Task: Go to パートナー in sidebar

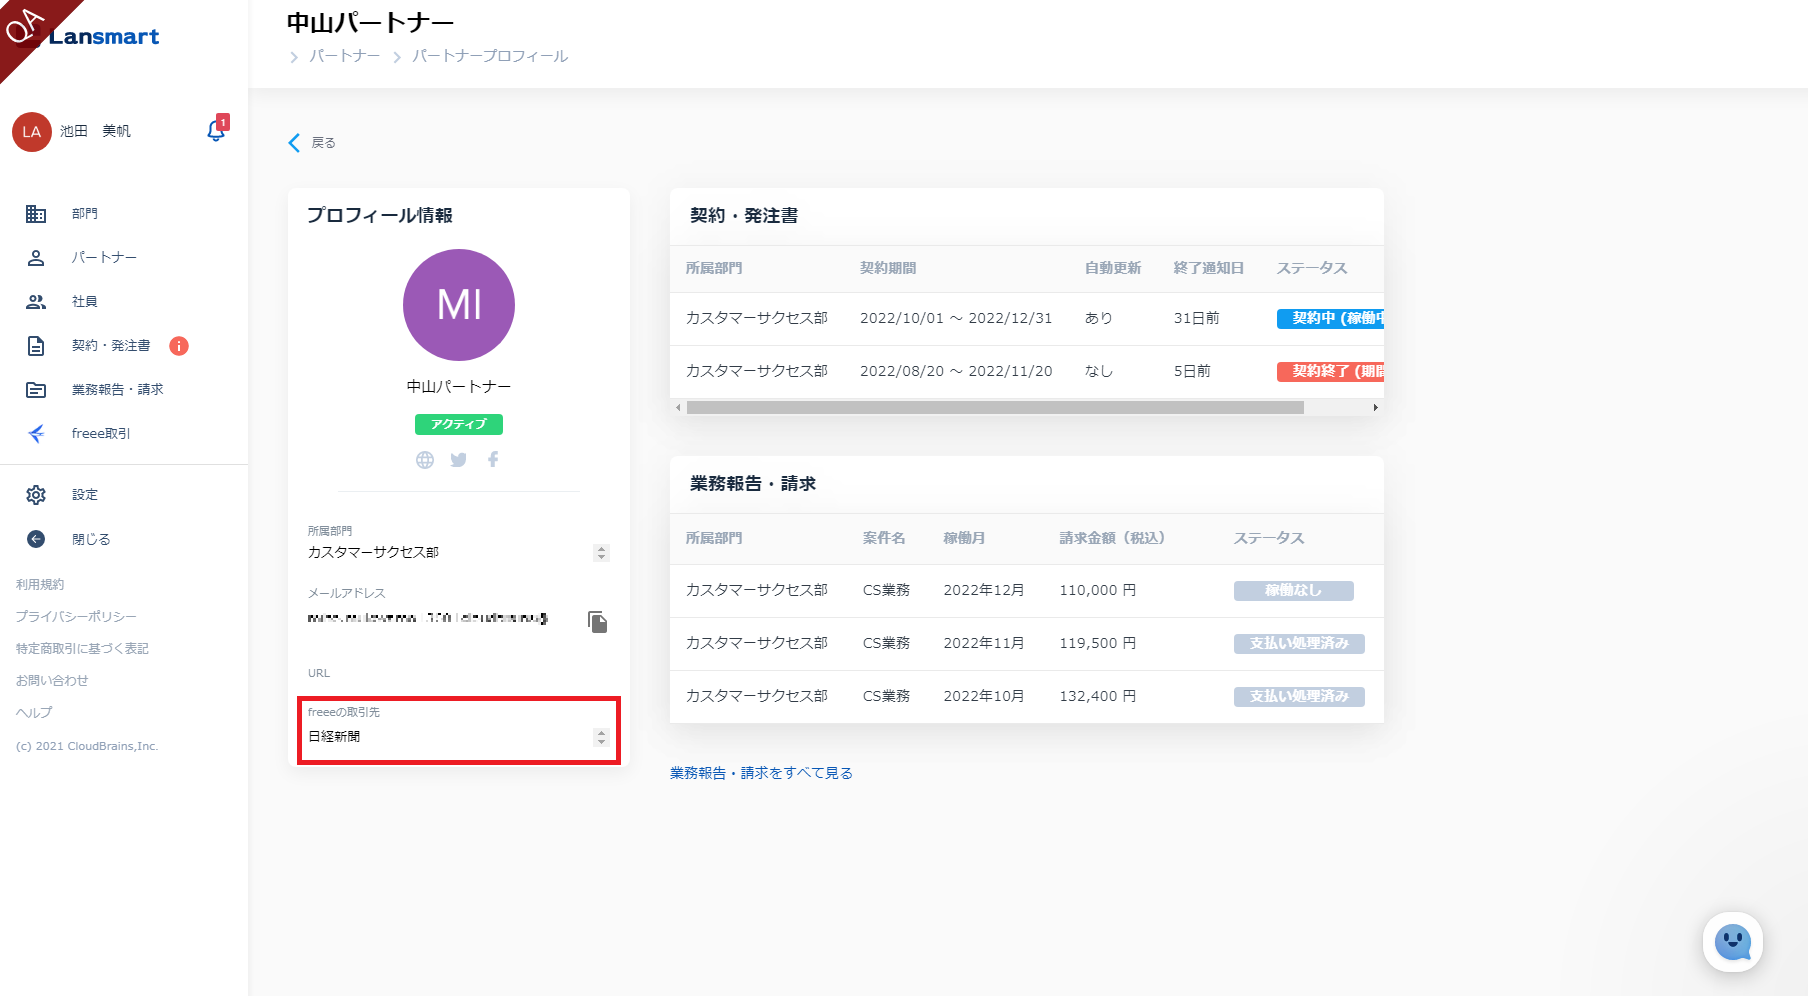Action: (x=104, y=258)
